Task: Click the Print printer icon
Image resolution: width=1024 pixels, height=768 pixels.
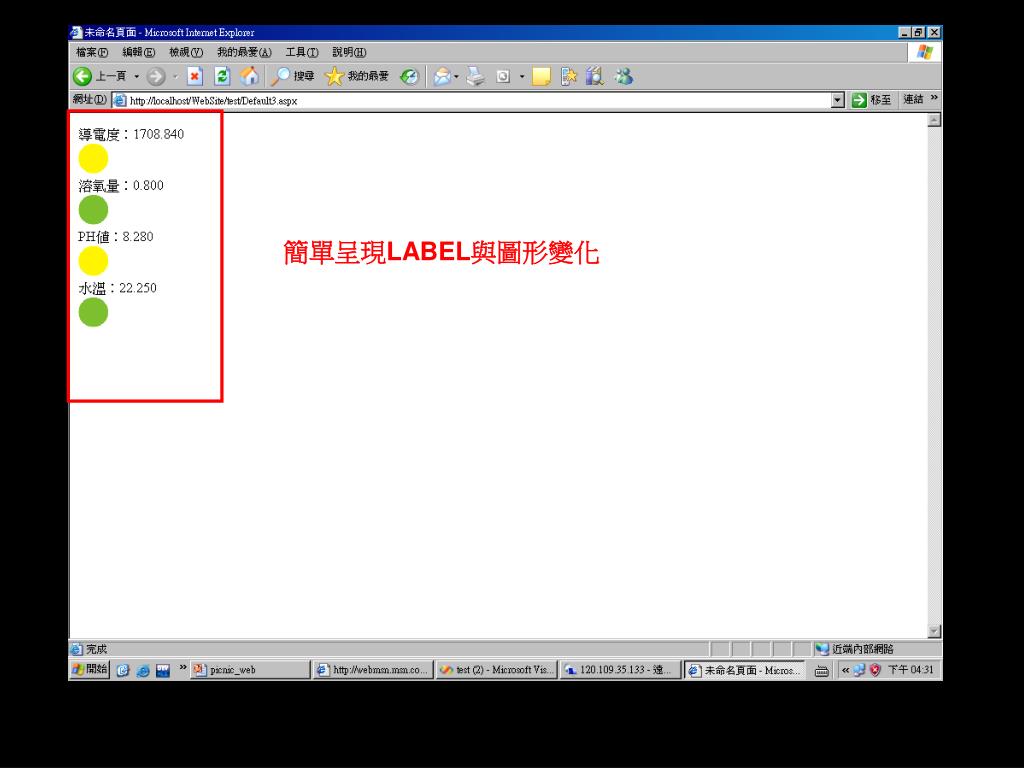Action: 476,77
